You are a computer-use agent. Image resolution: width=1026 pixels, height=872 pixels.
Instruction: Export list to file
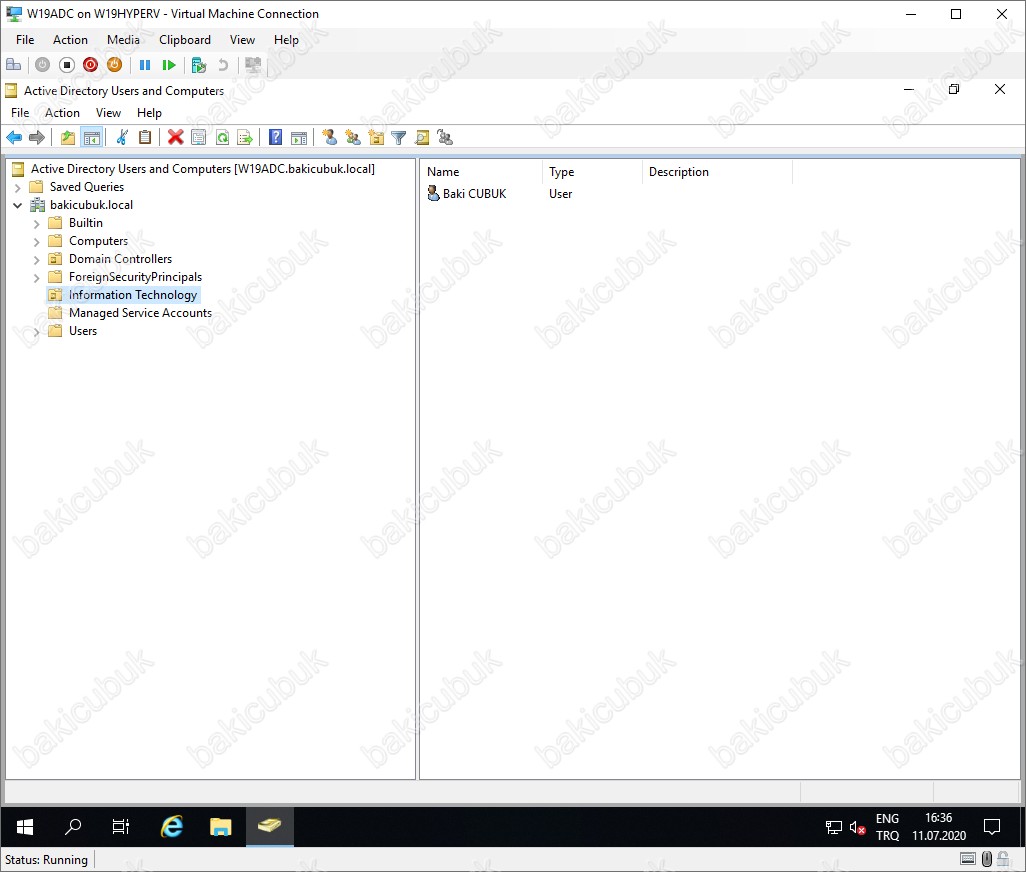click(x=245, y=137)
